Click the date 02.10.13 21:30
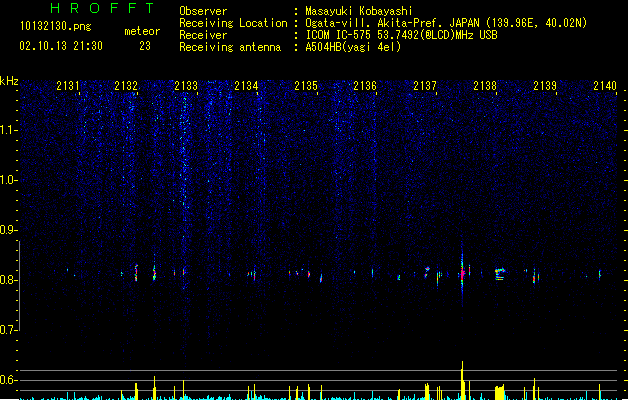This screenshot has height=400, width=629. (61, 46)
